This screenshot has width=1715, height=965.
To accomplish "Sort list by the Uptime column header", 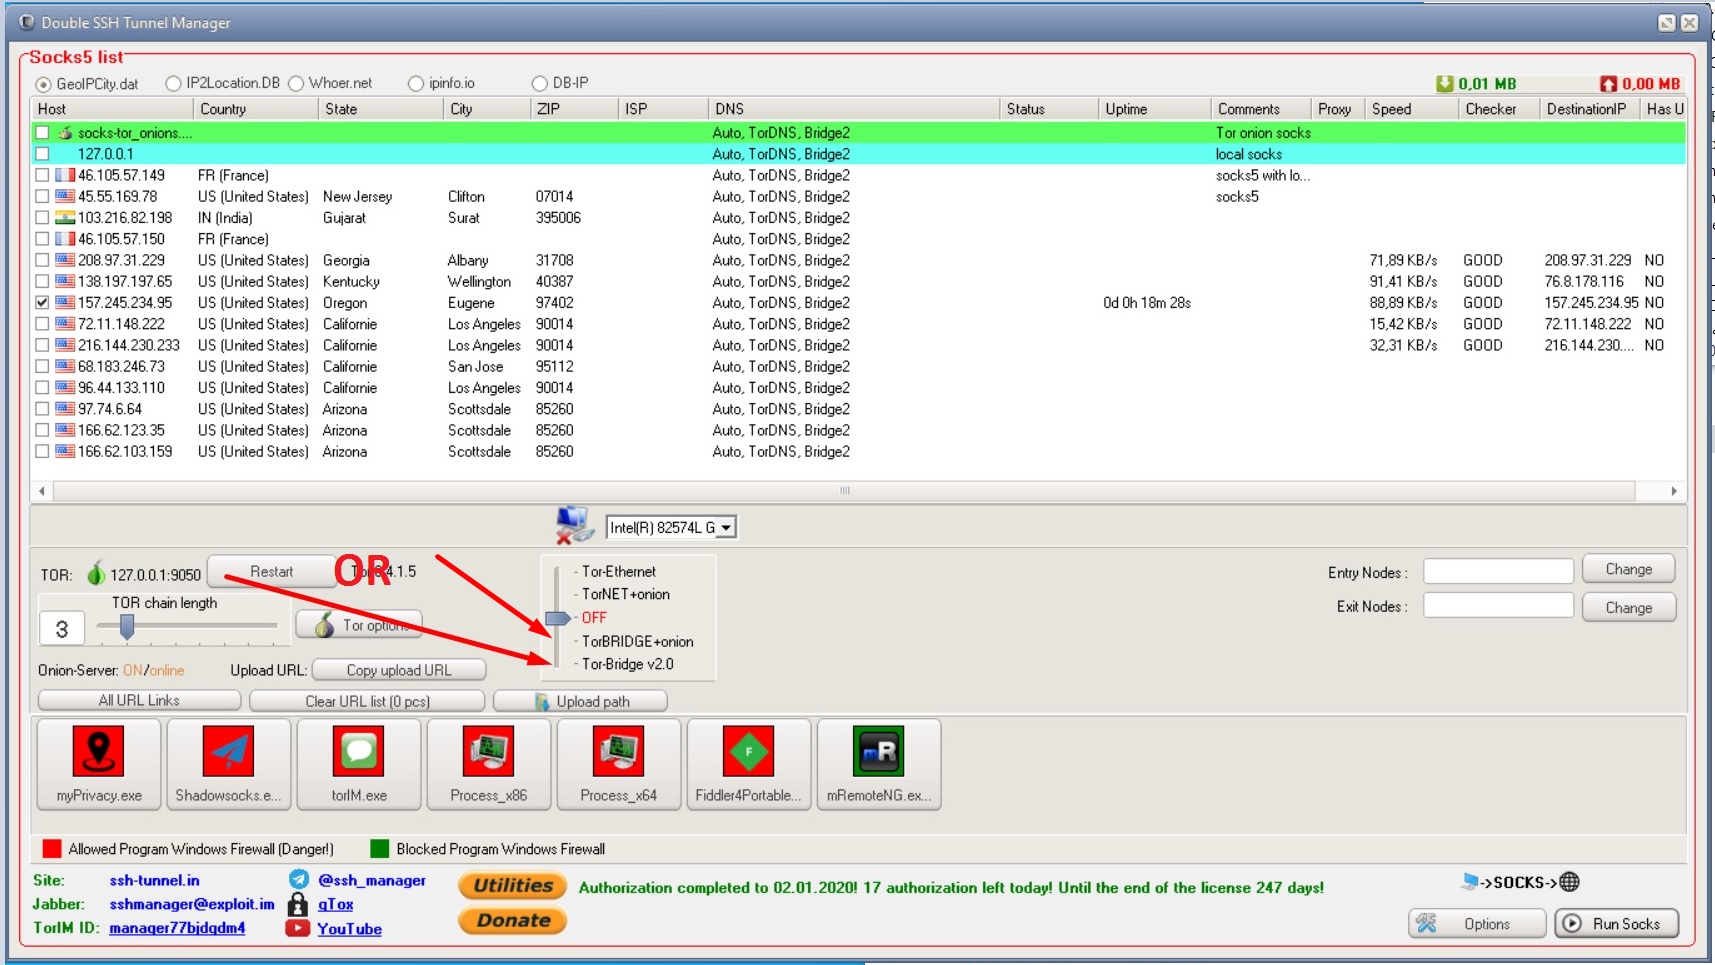I will pos(1154,109).
